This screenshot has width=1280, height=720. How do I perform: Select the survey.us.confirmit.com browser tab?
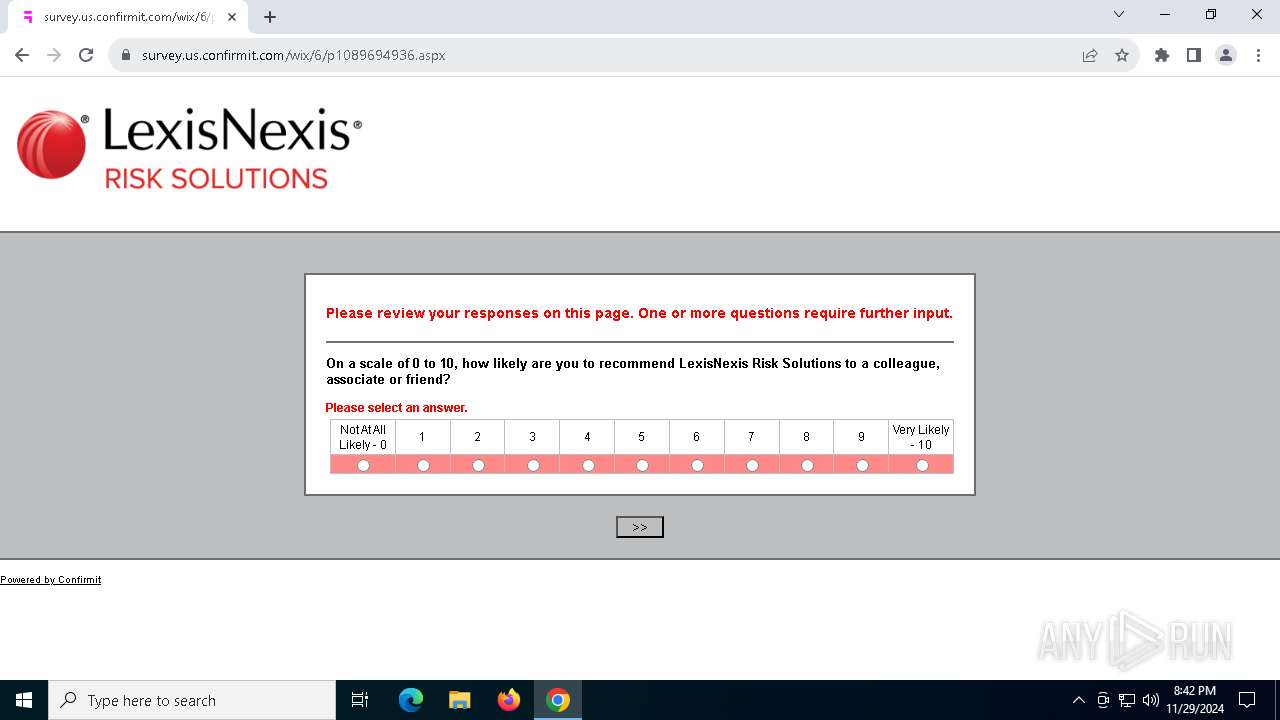point(130,17)
